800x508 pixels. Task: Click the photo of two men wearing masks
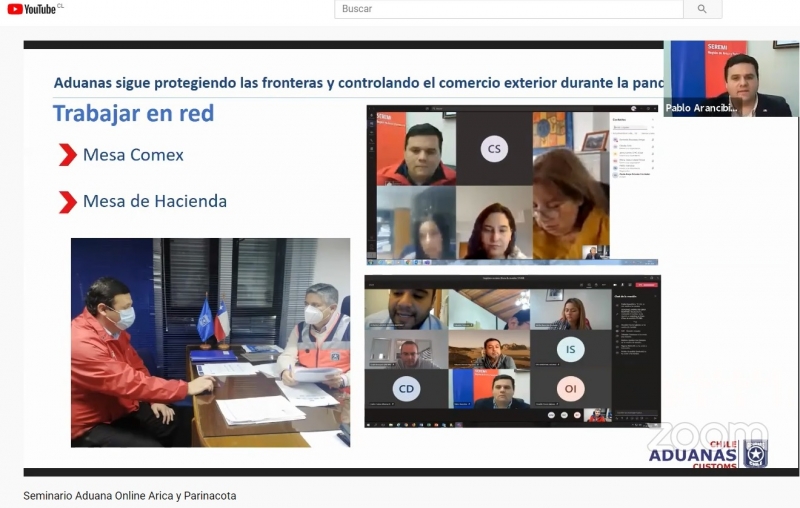(x=210, y=342)
